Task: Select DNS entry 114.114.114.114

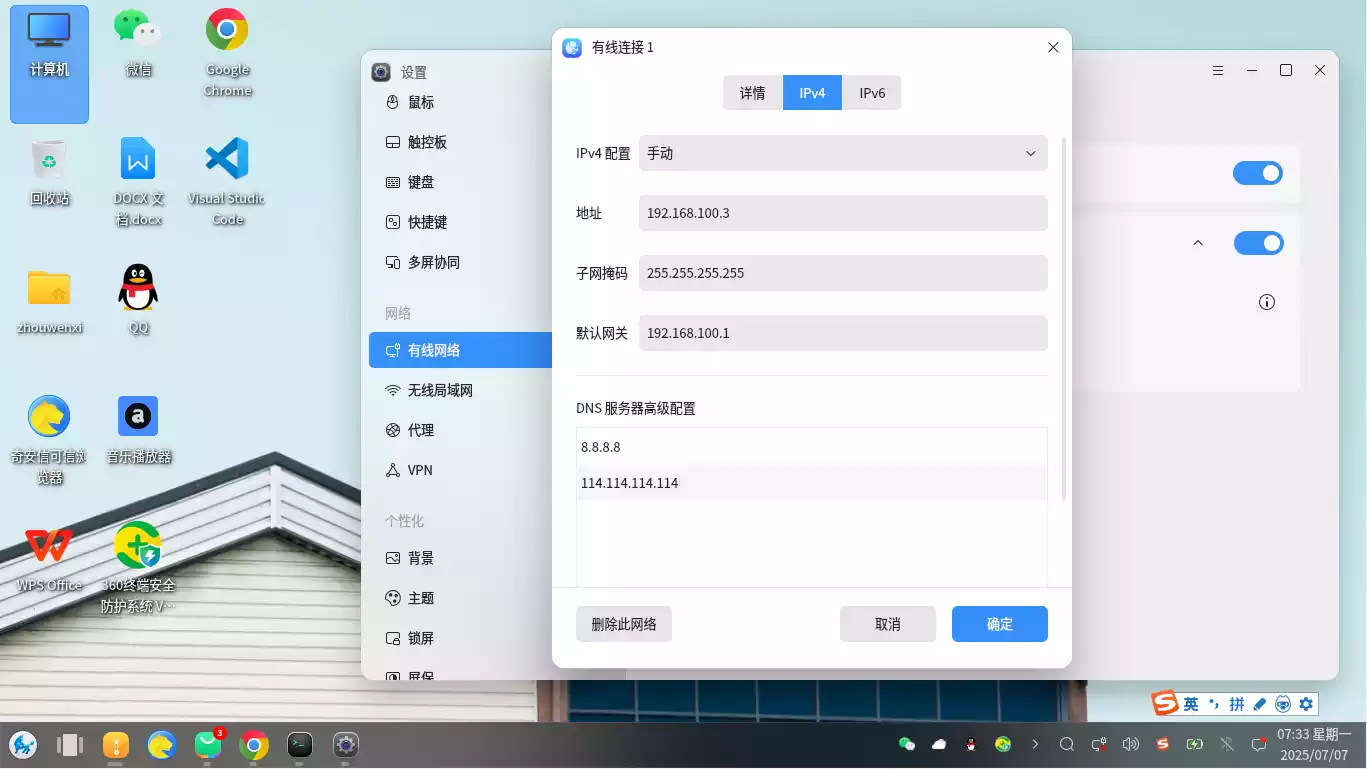Action: pos(812,483)
